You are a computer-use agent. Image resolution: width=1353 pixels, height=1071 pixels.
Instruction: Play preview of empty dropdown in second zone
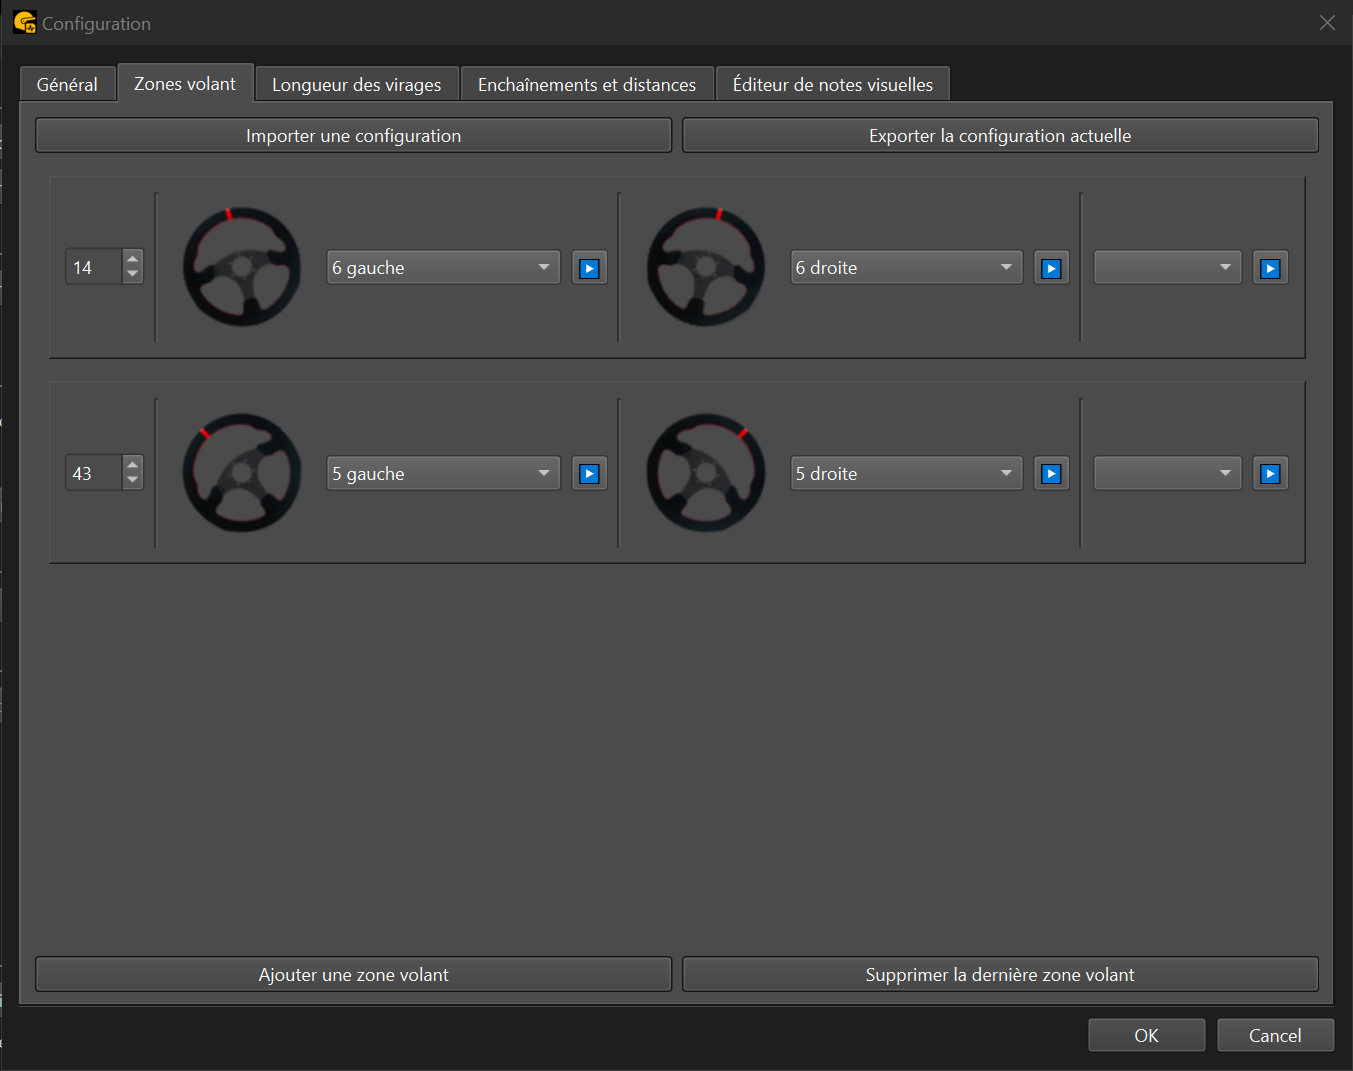point(1270,474)
